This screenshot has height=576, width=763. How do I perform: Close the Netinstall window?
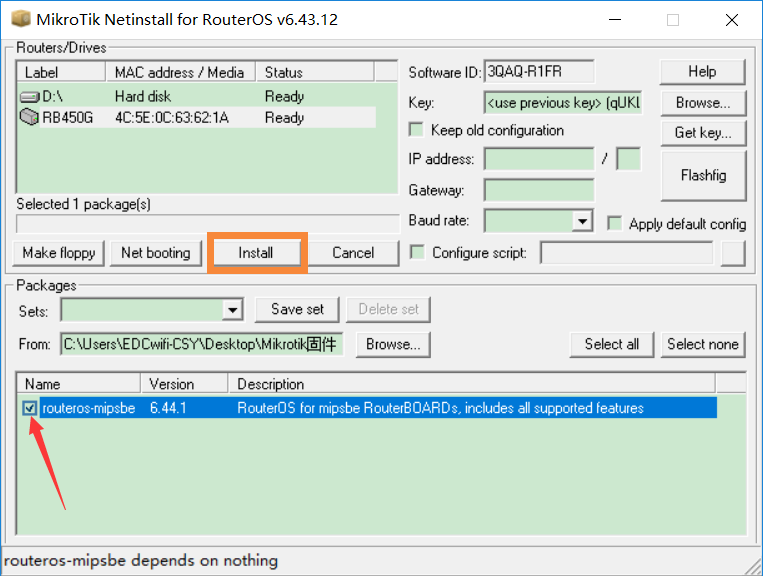(x=732, y=20)
